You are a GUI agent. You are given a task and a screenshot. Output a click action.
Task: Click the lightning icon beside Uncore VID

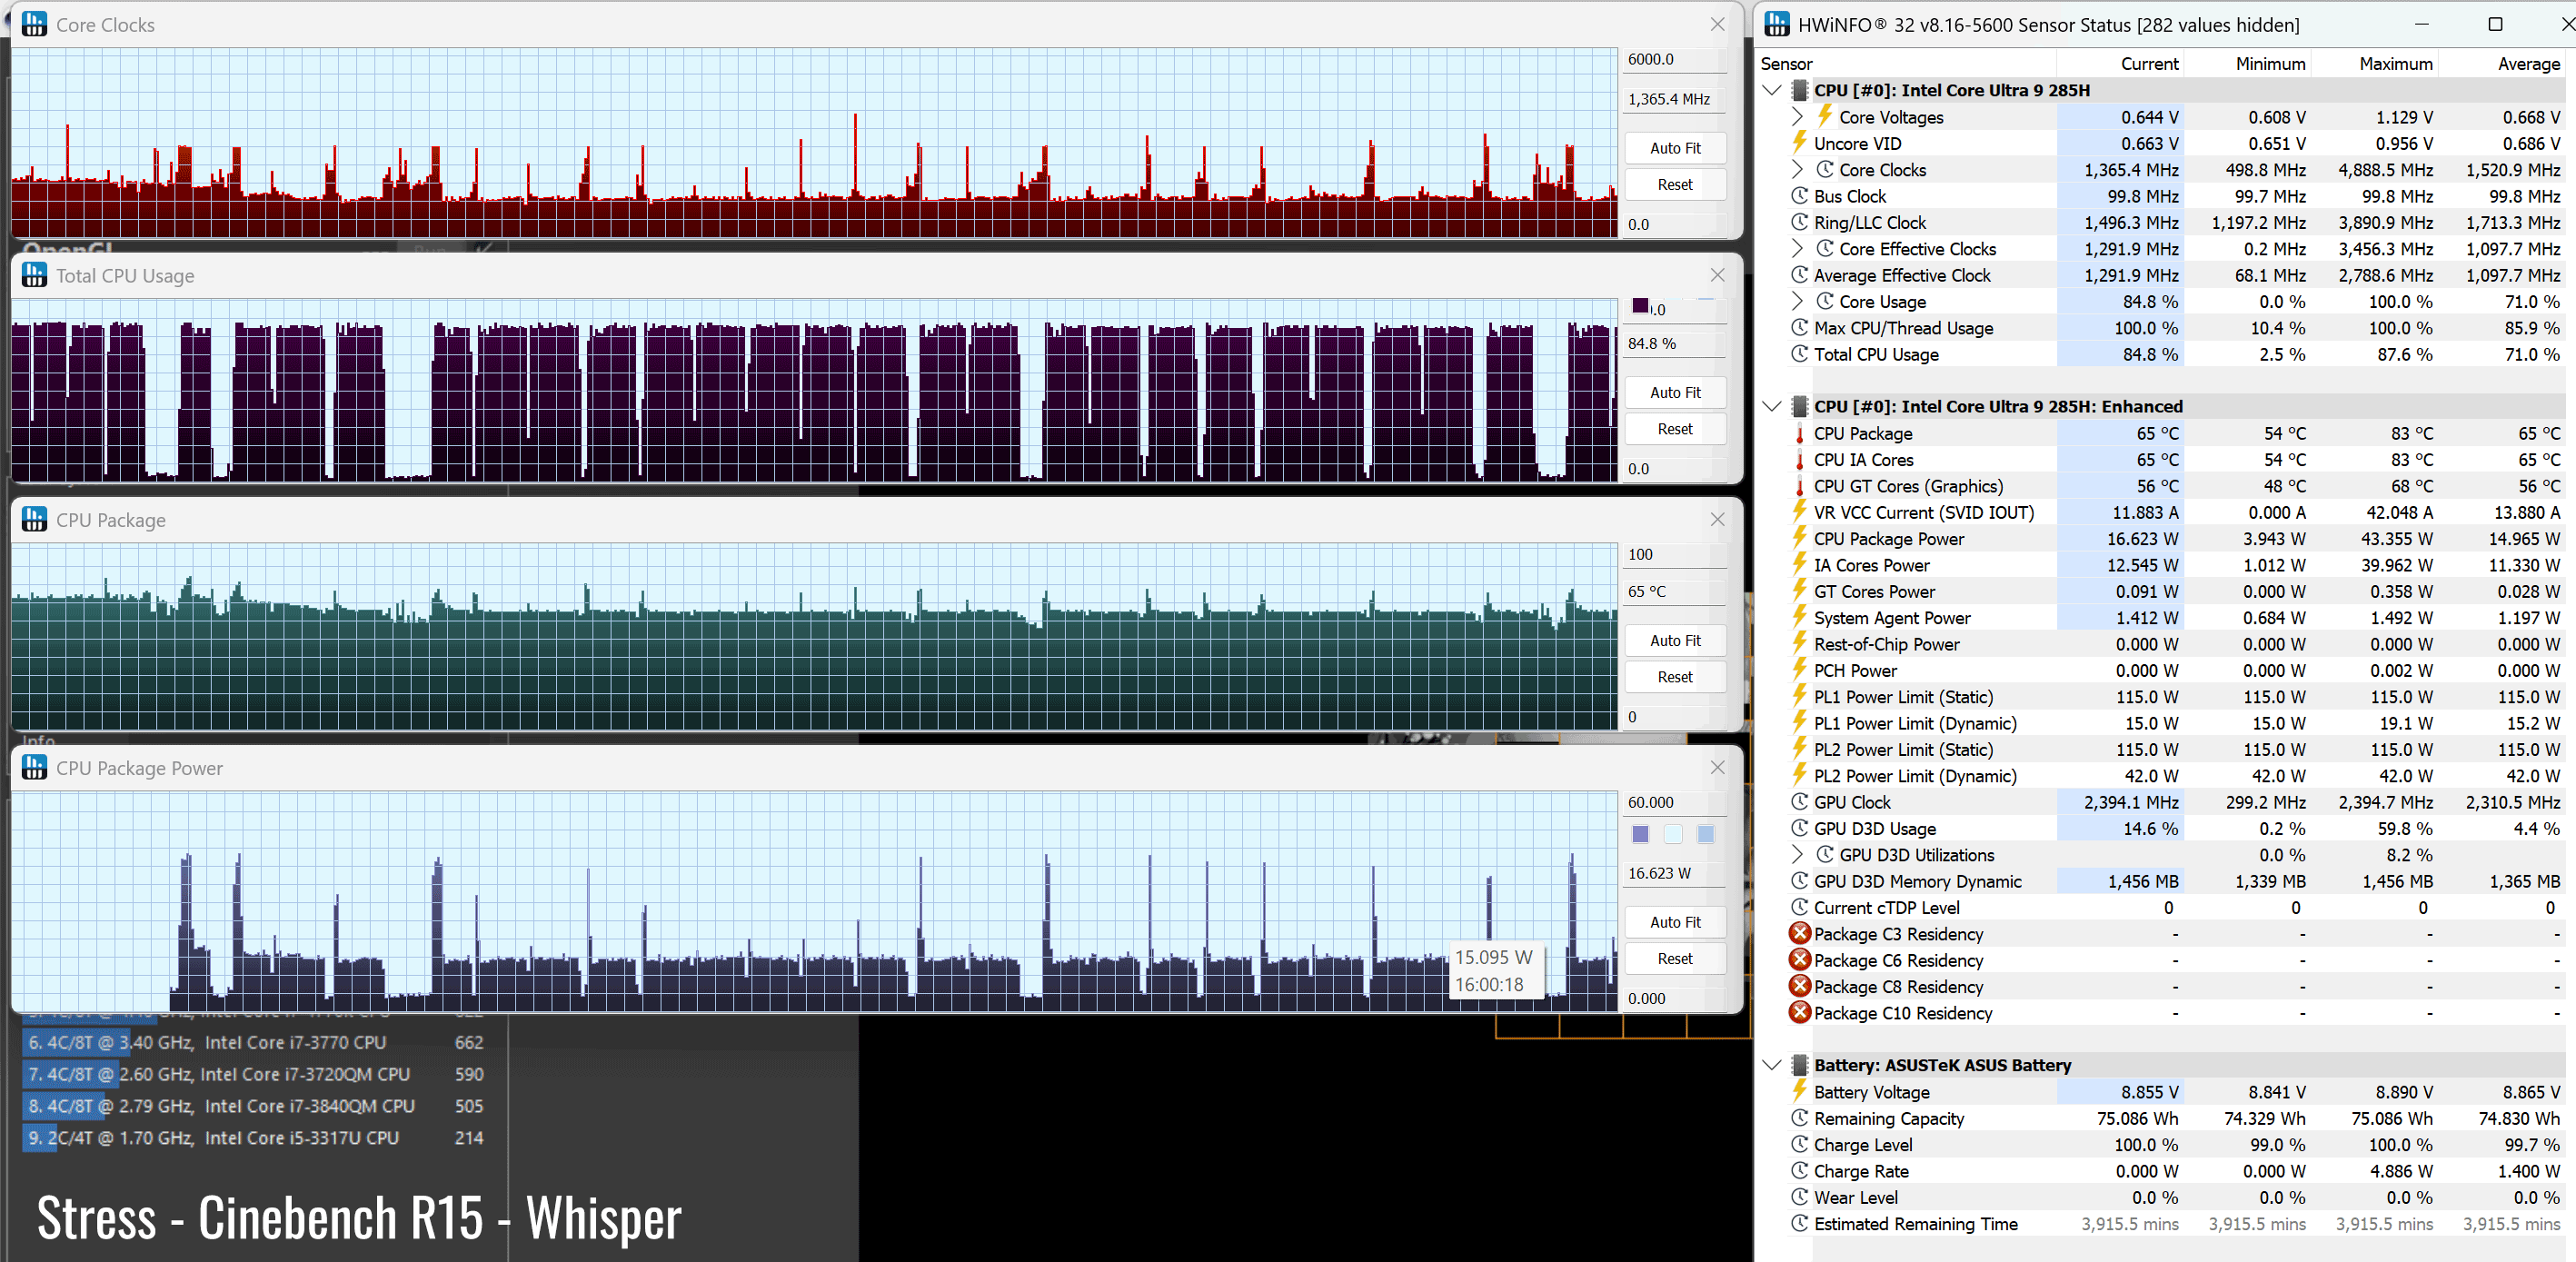[1799, 142]
